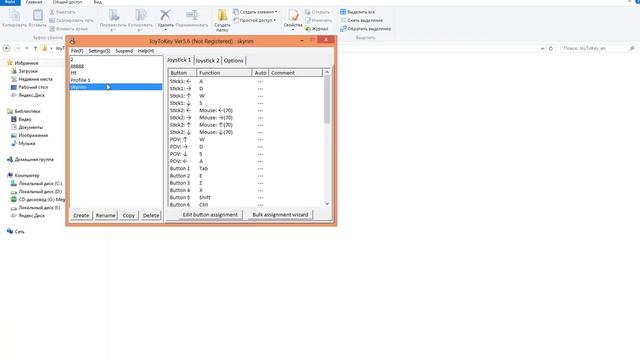Select the Button 6 row mapped to Ctrl

coord(246,204)
